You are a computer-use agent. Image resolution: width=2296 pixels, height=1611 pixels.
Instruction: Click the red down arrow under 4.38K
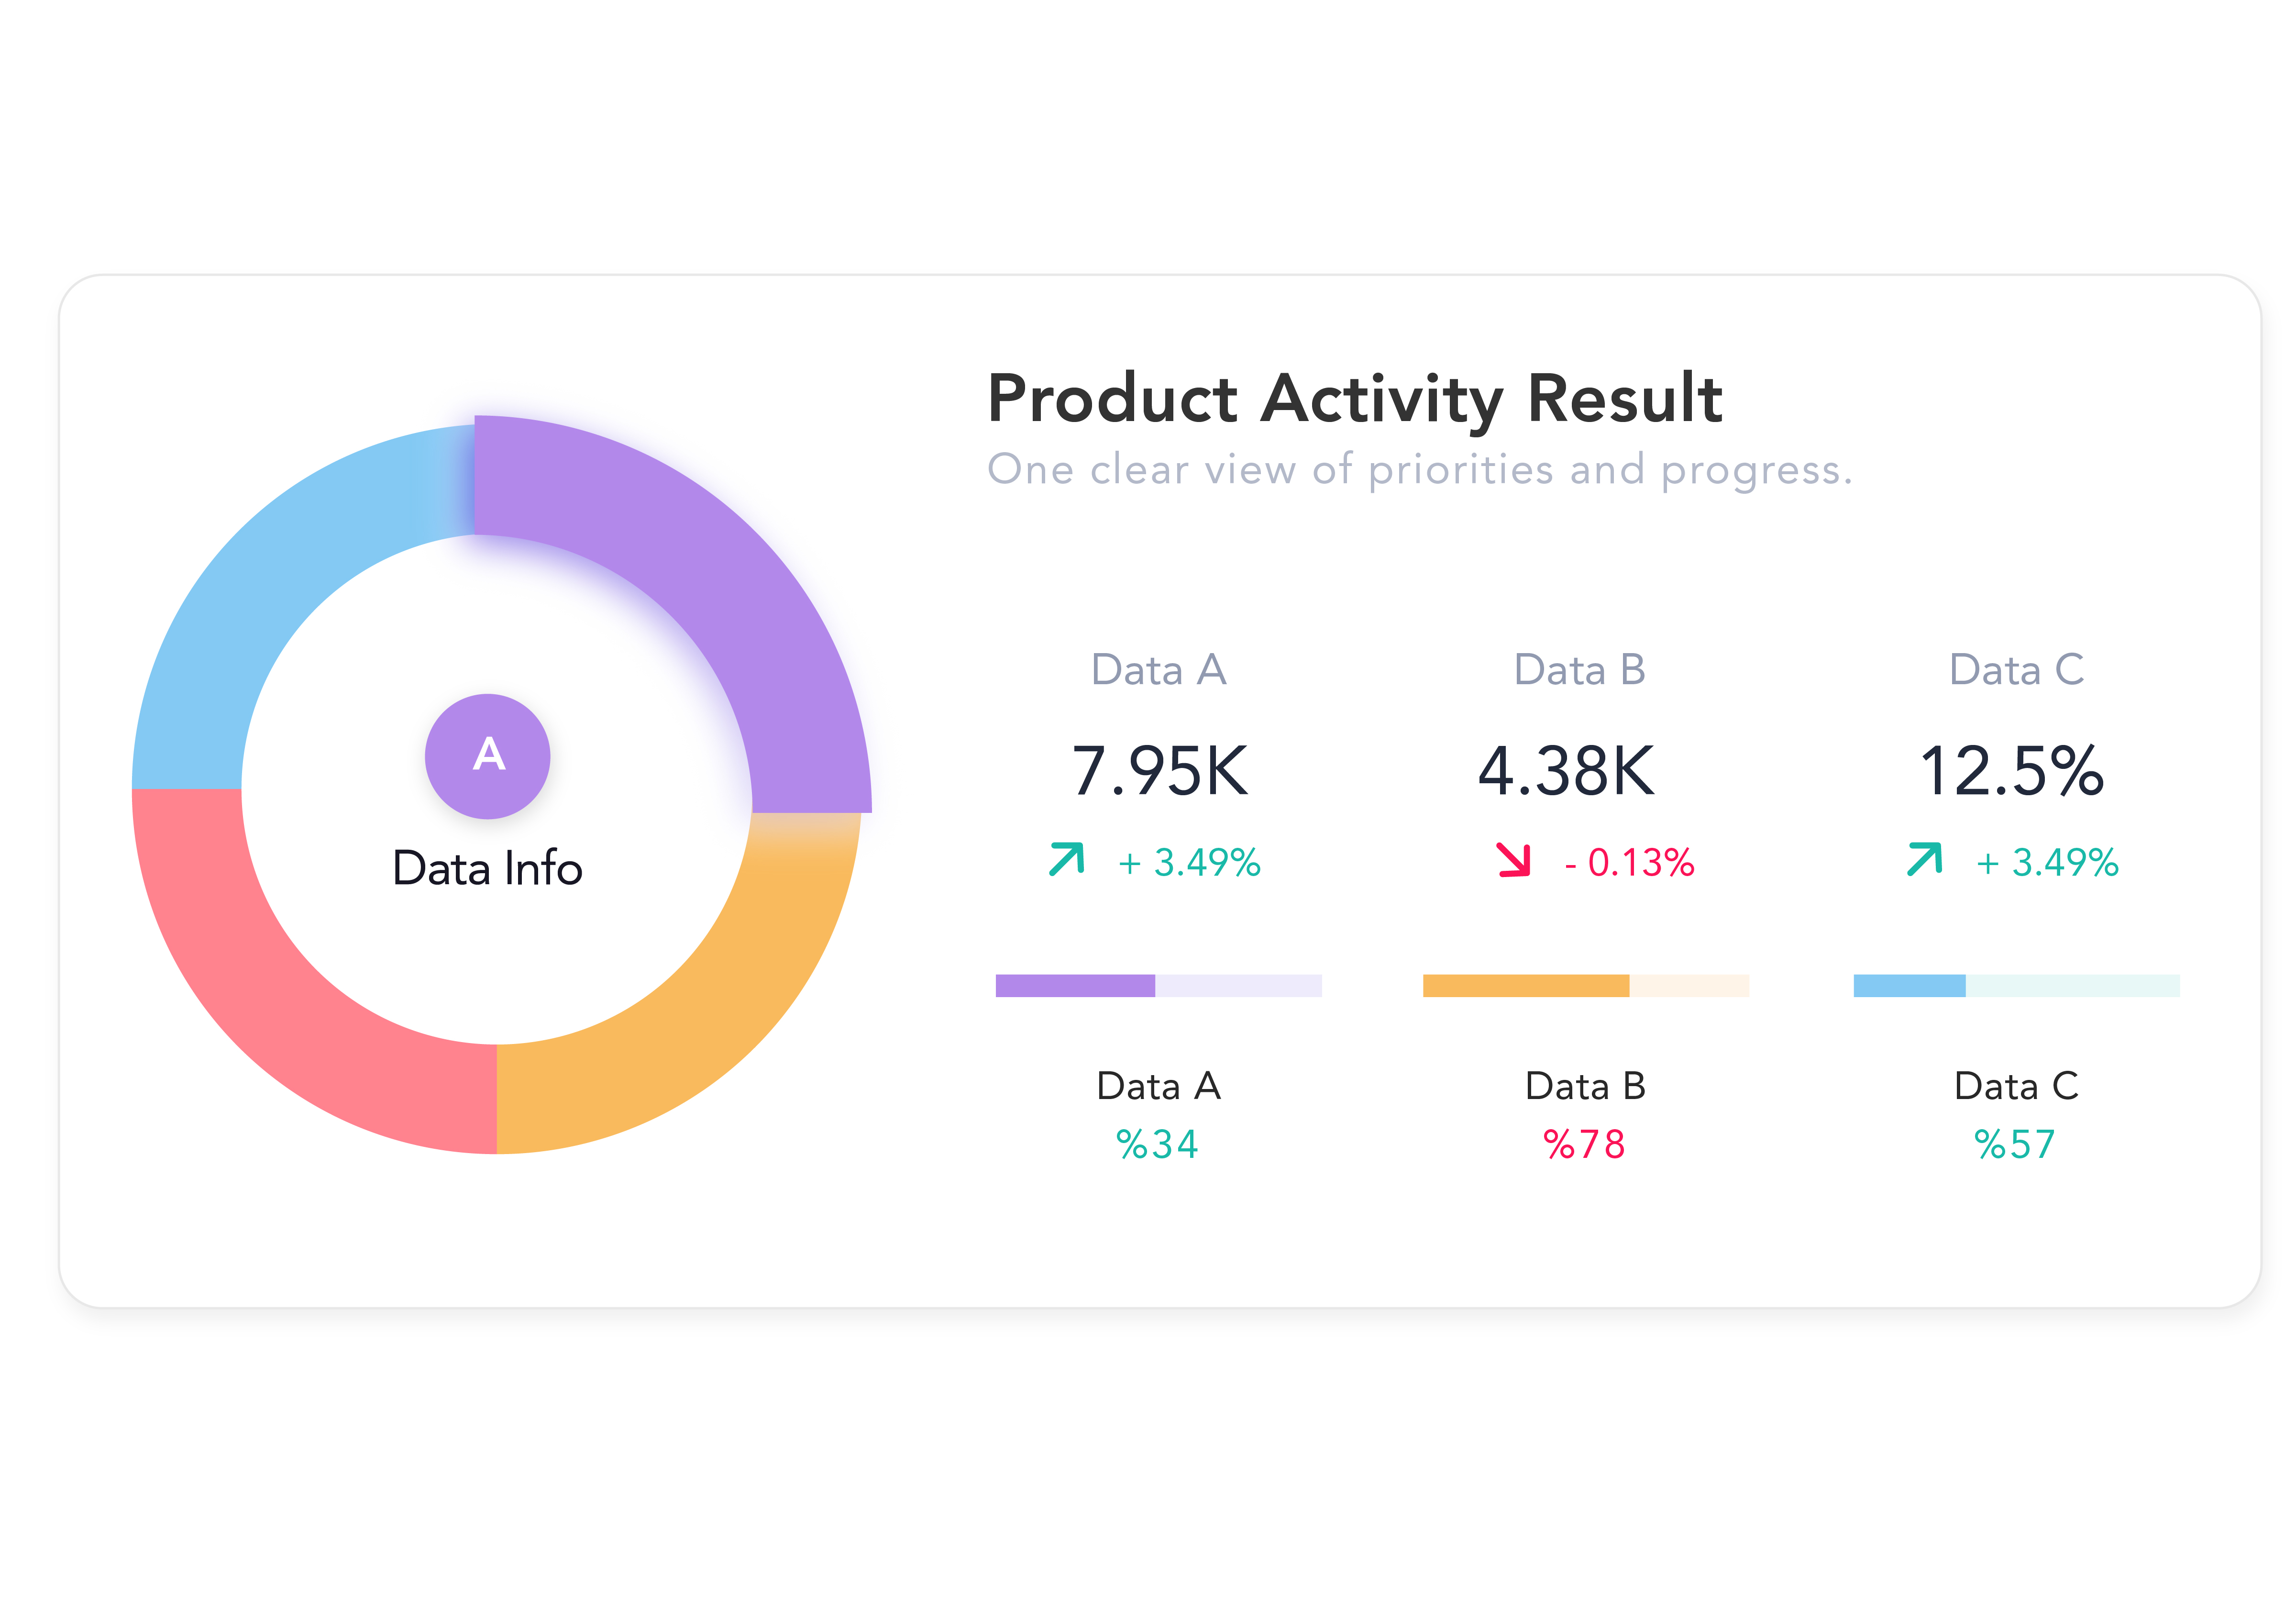pos(1513,859)
